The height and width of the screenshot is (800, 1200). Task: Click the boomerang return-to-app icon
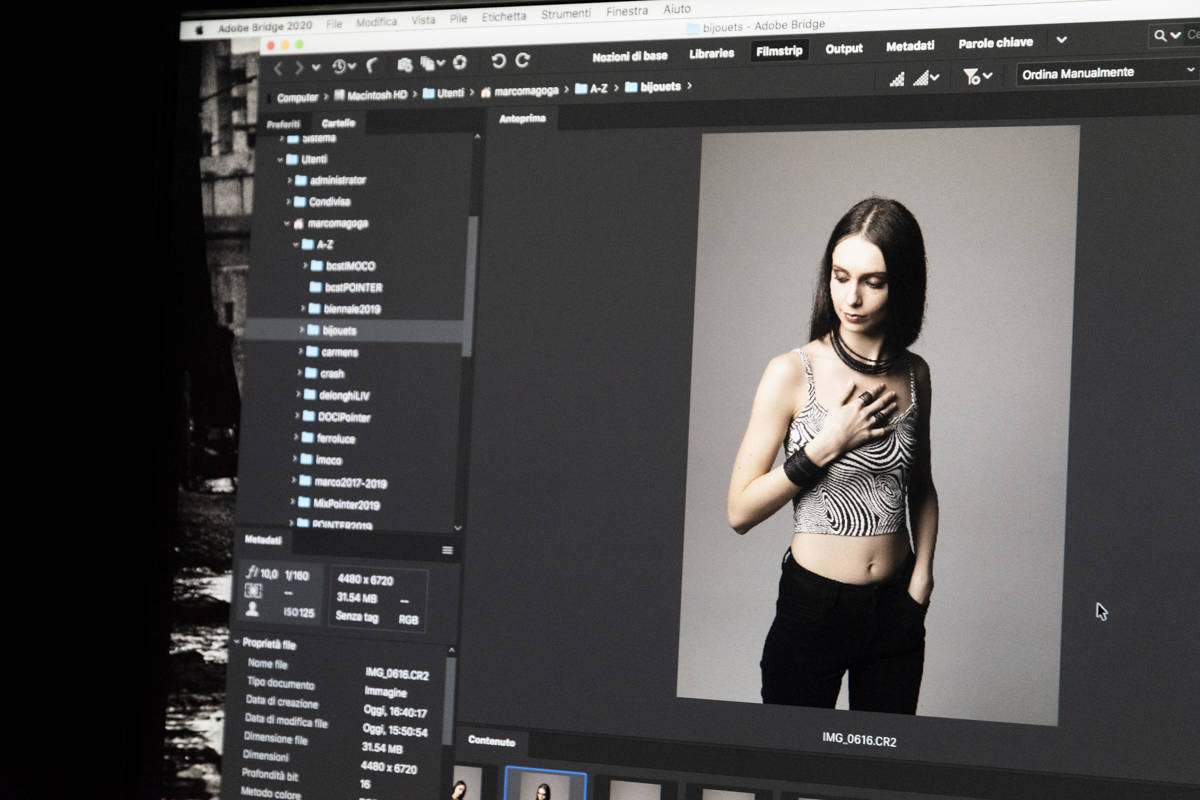[372, 65]
